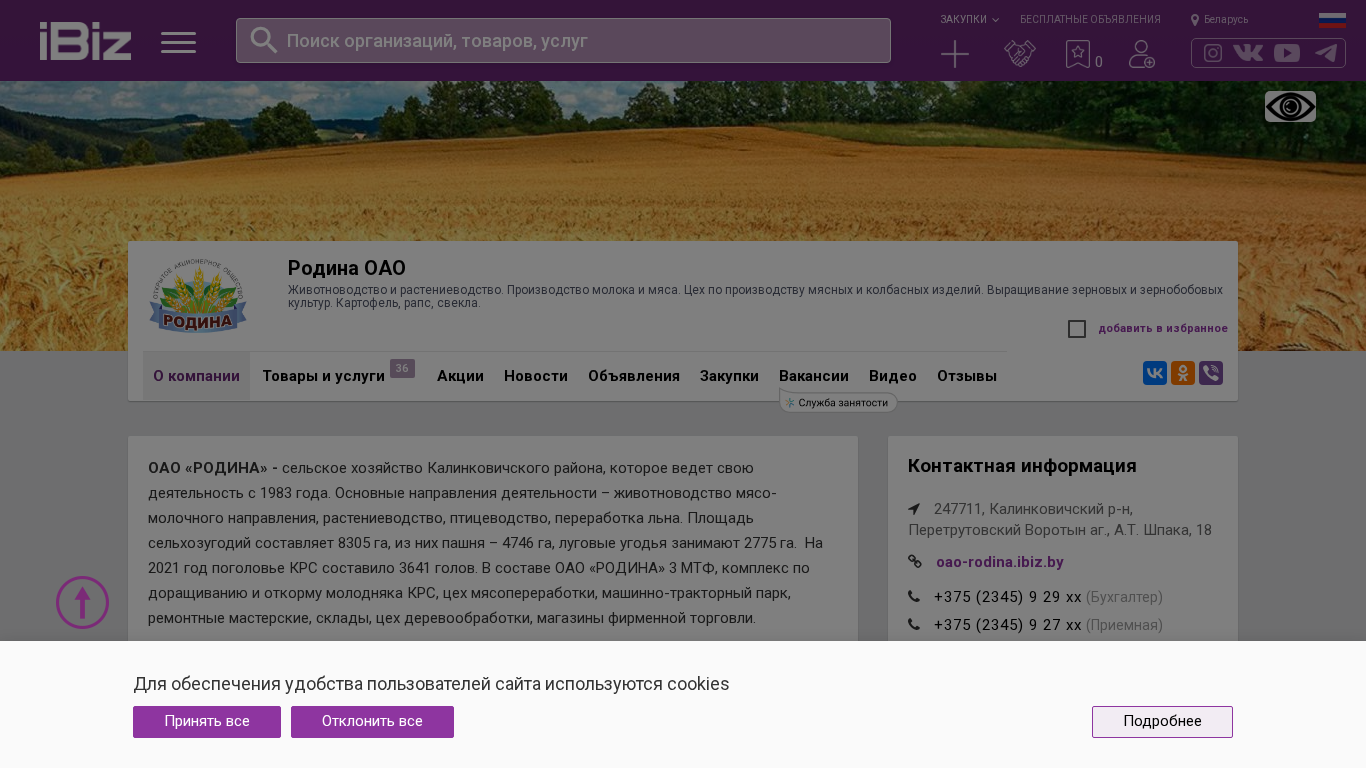1366x768 pixels.
Task: Click the plus add icon in header
Action: coord(955,54)
